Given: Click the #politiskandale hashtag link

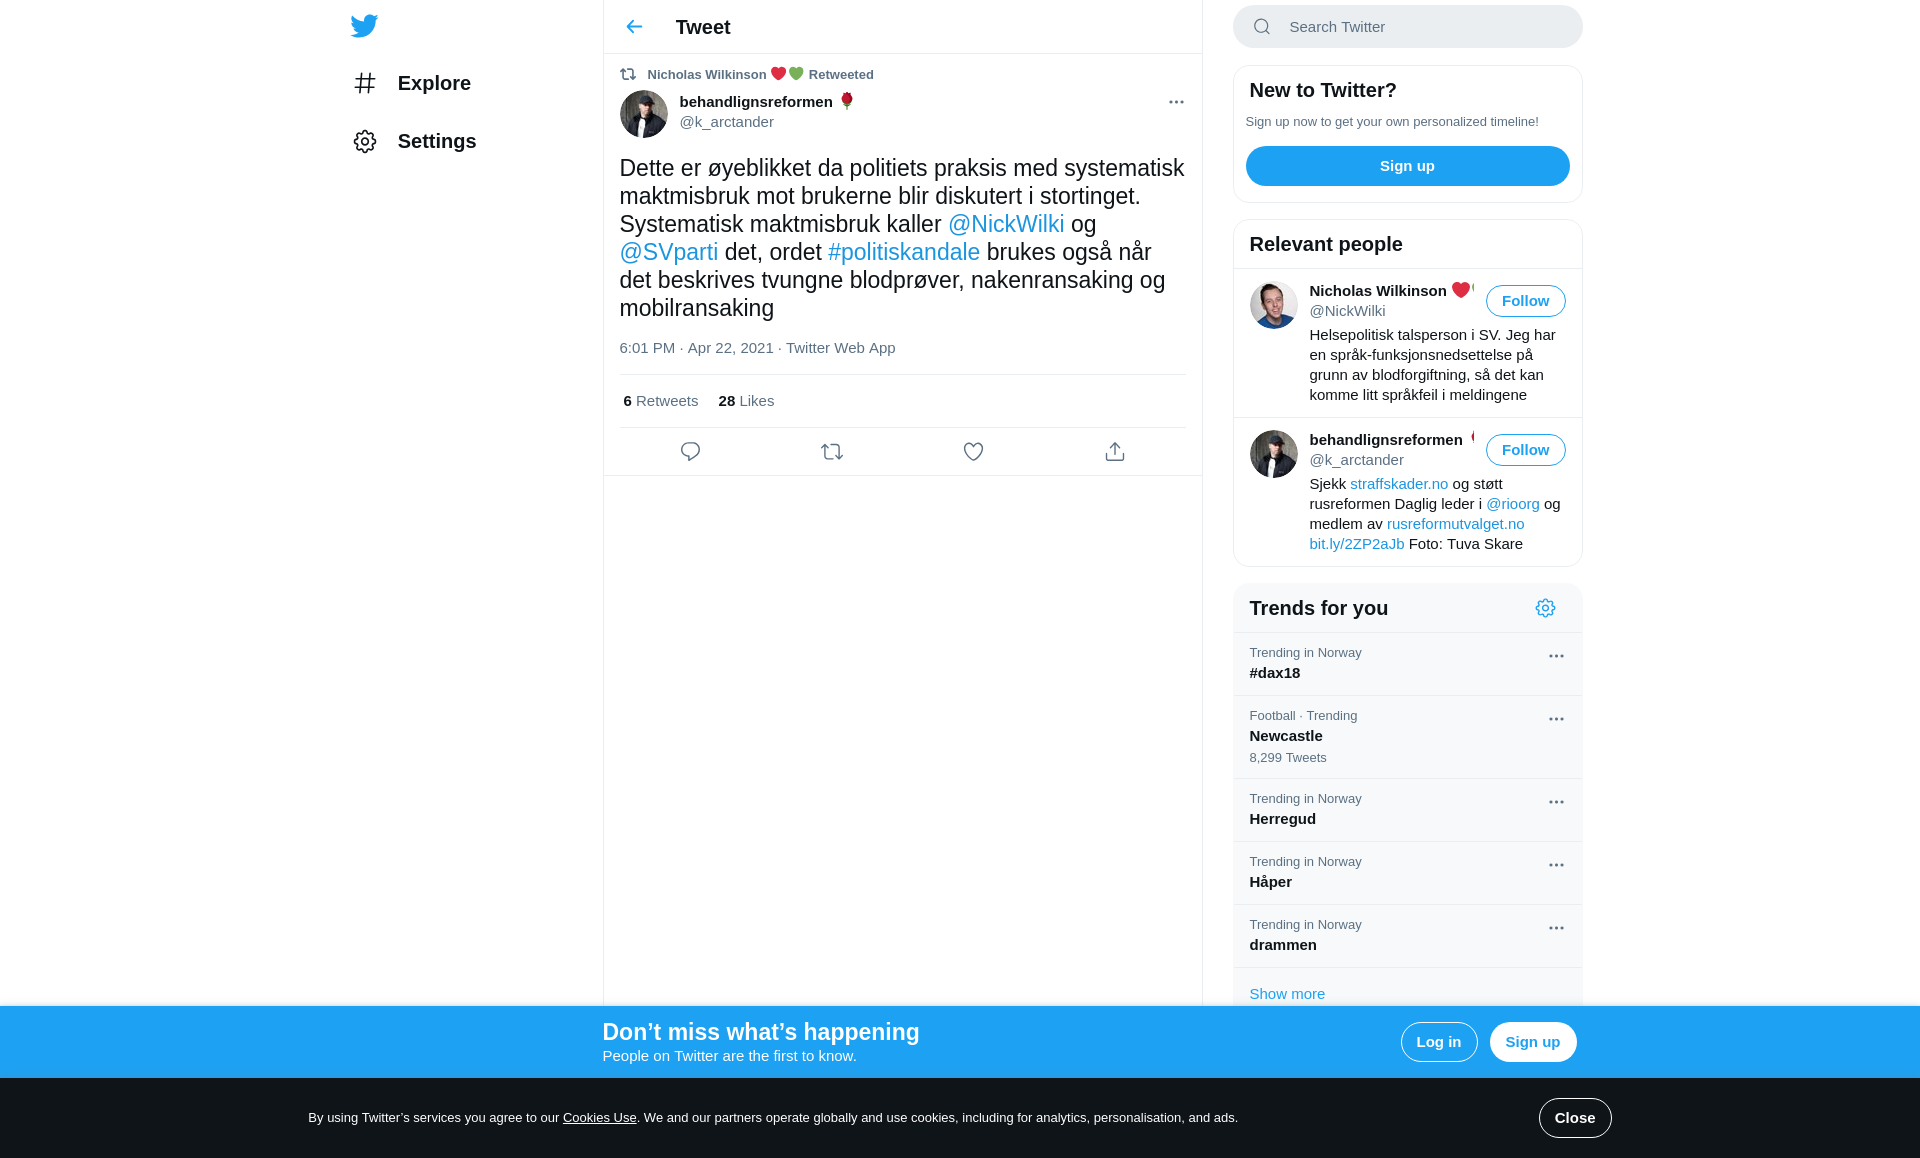Looking at the screenshot, I should click(x=904, y=252).
